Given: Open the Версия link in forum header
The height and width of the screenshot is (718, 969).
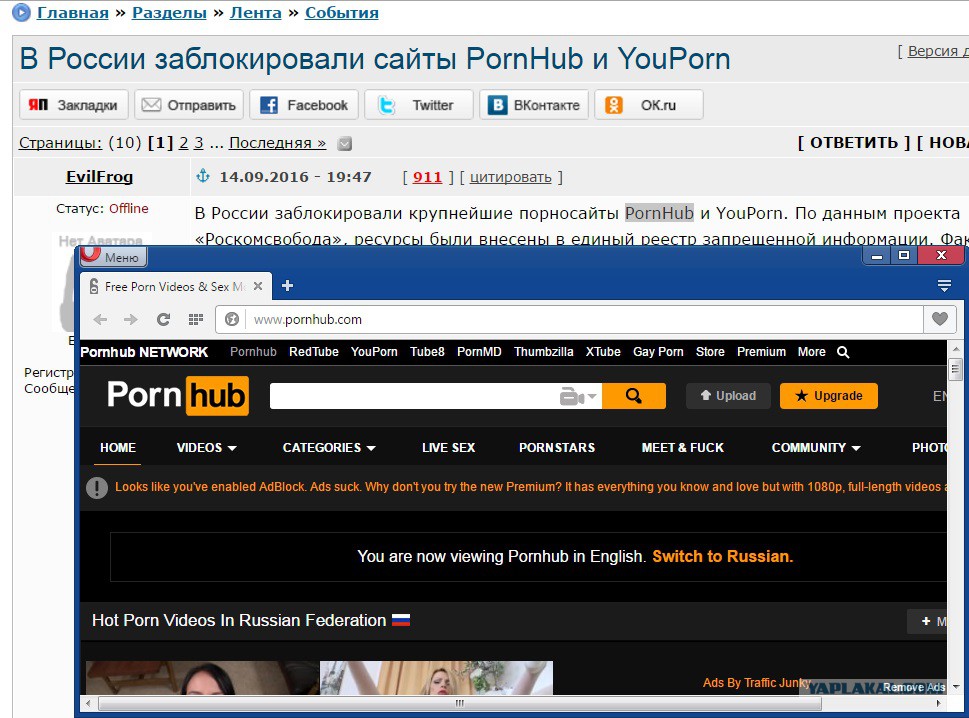Looking at the screenshot, I should (936, 51).
